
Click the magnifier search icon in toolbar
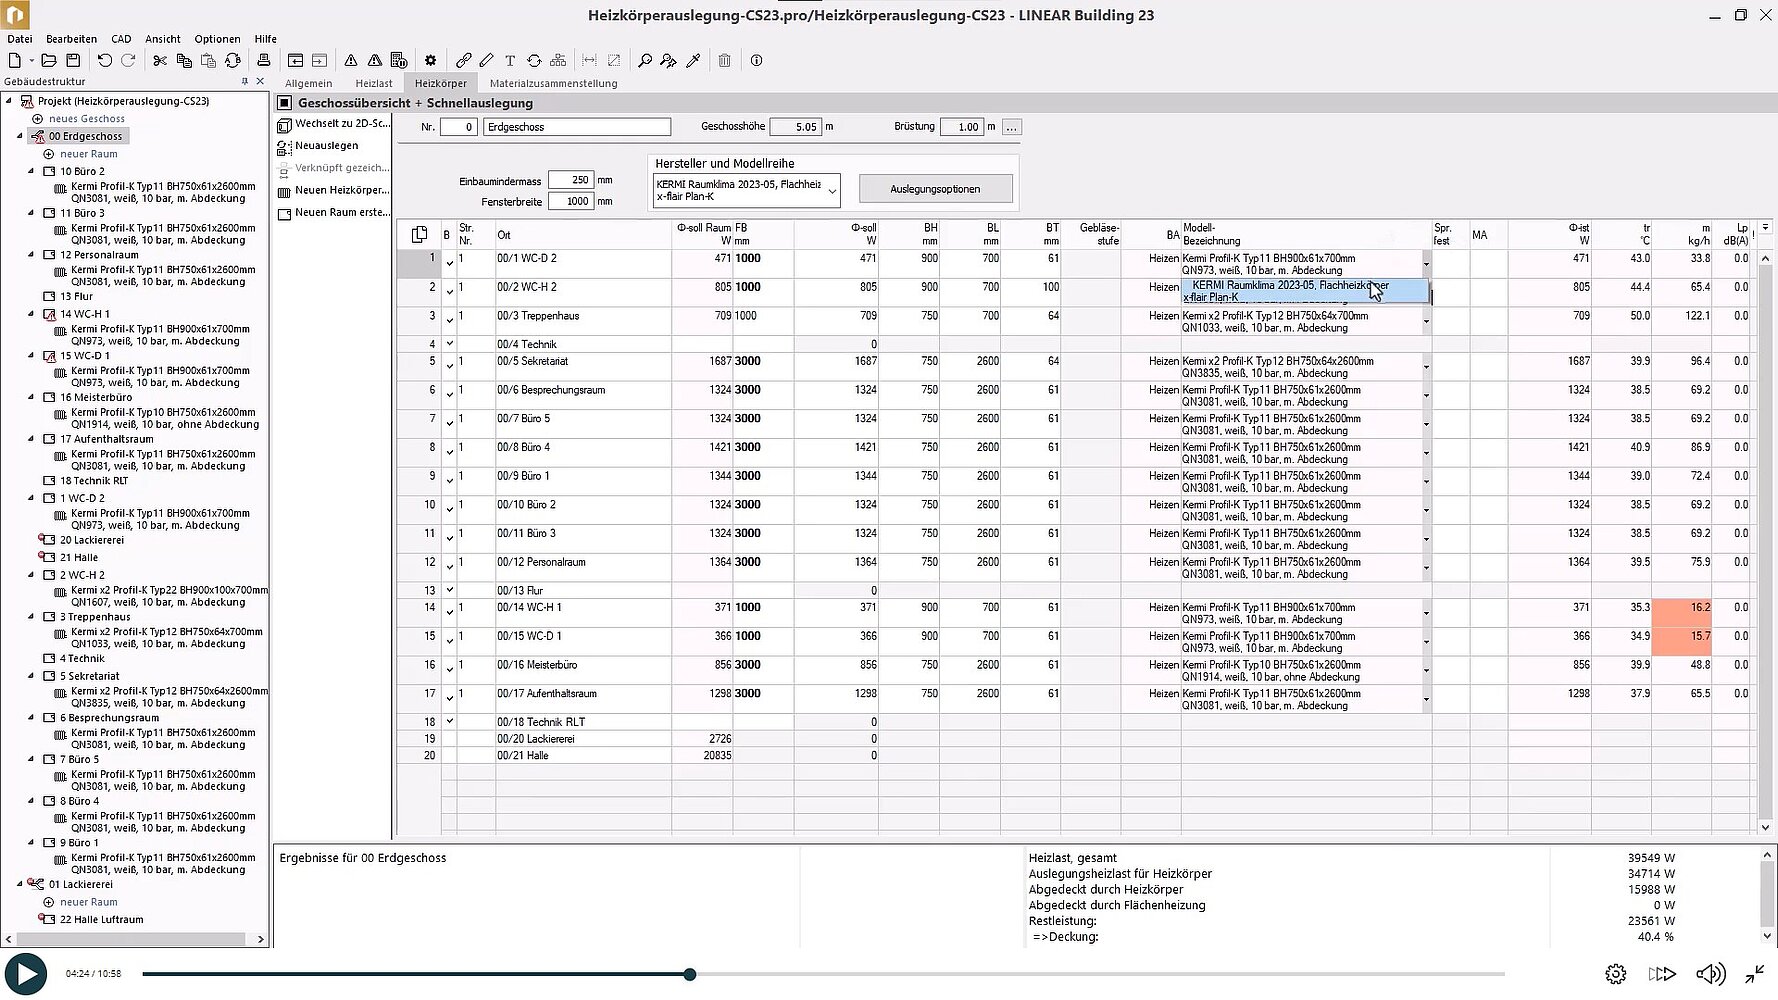pos(645,61)
